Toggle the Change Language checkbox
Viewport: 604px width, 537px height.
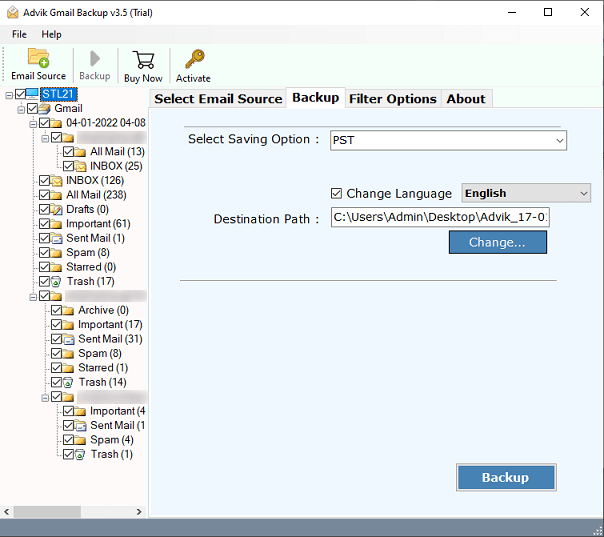tap(336, 193)
